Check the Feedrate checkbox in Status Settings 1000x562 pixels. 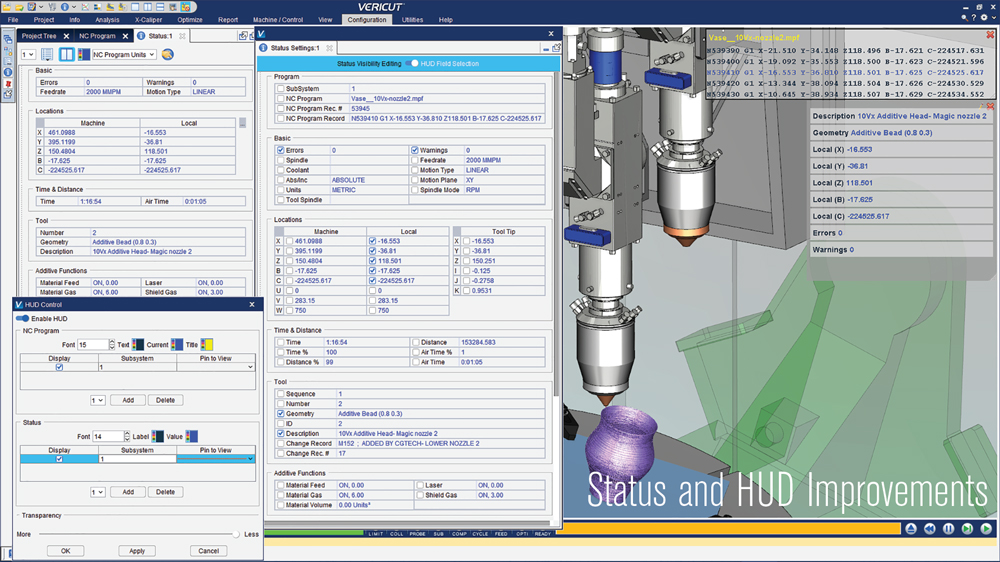415,160
